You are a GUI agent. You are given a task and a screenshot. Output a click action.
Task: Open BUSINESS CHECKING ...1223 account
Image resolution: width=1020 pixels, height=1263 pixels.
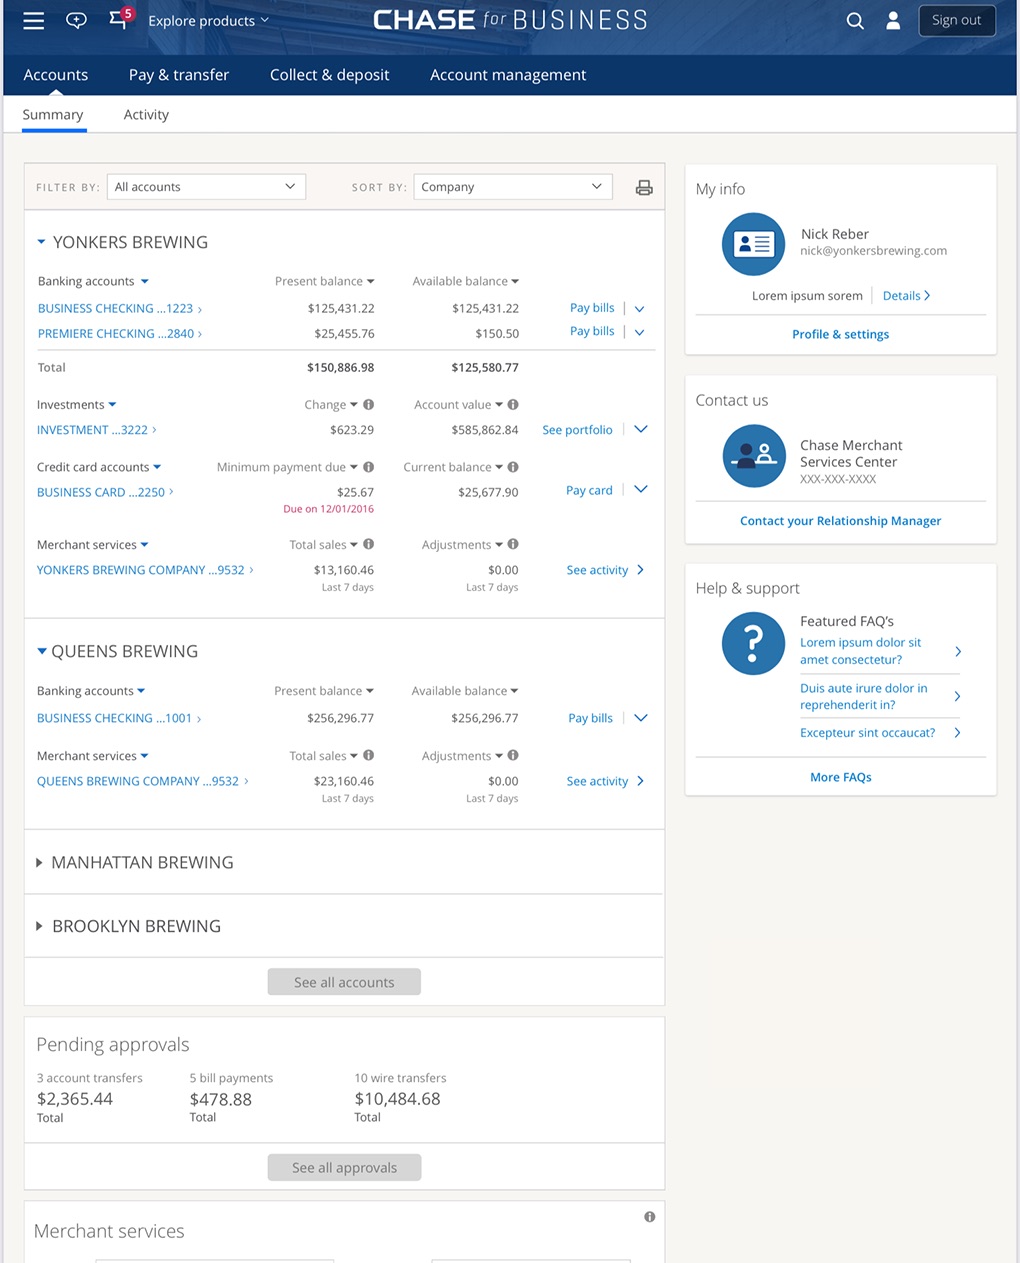tap(119, 309)
